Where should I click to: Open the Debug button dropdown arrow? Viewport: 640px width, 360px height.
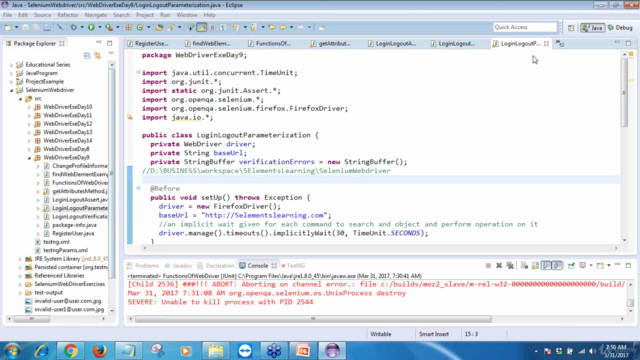tap(82, 27)
